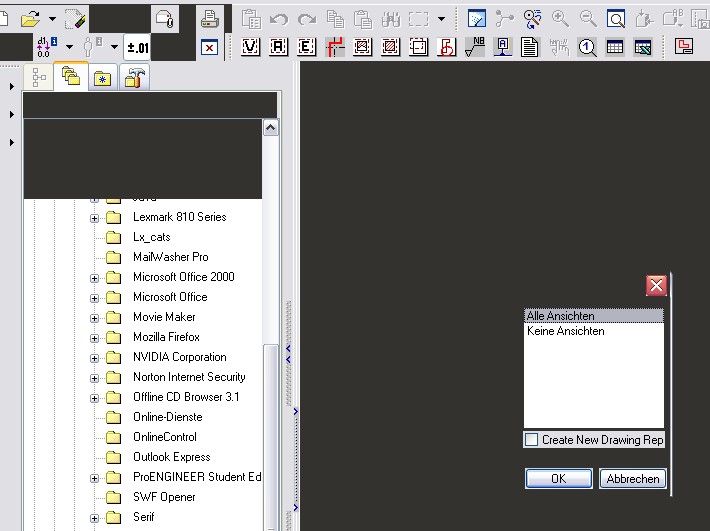Click the Paste clipboard icon
Screen dimensions: 710x531
pos(363,19)
